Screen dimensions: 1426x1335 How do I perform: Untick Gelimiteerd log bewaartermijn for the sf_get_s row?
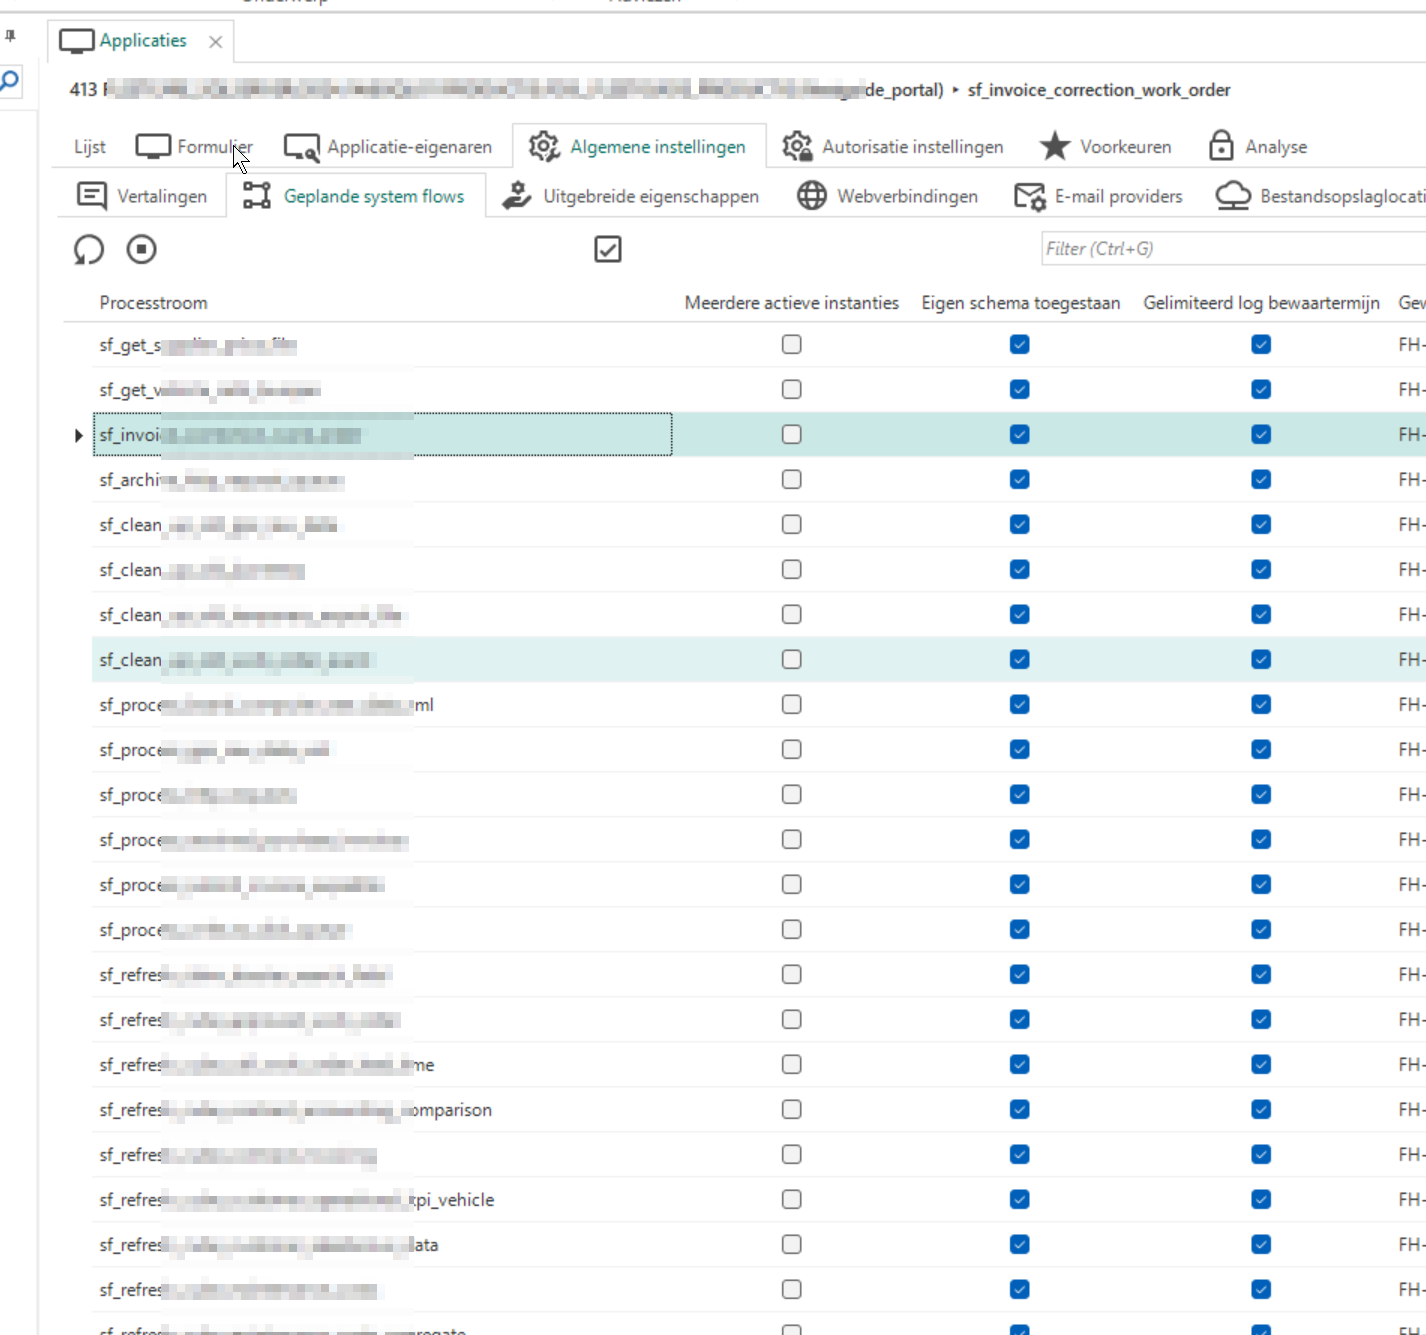pyautogui.click(x=1261, y=345)
